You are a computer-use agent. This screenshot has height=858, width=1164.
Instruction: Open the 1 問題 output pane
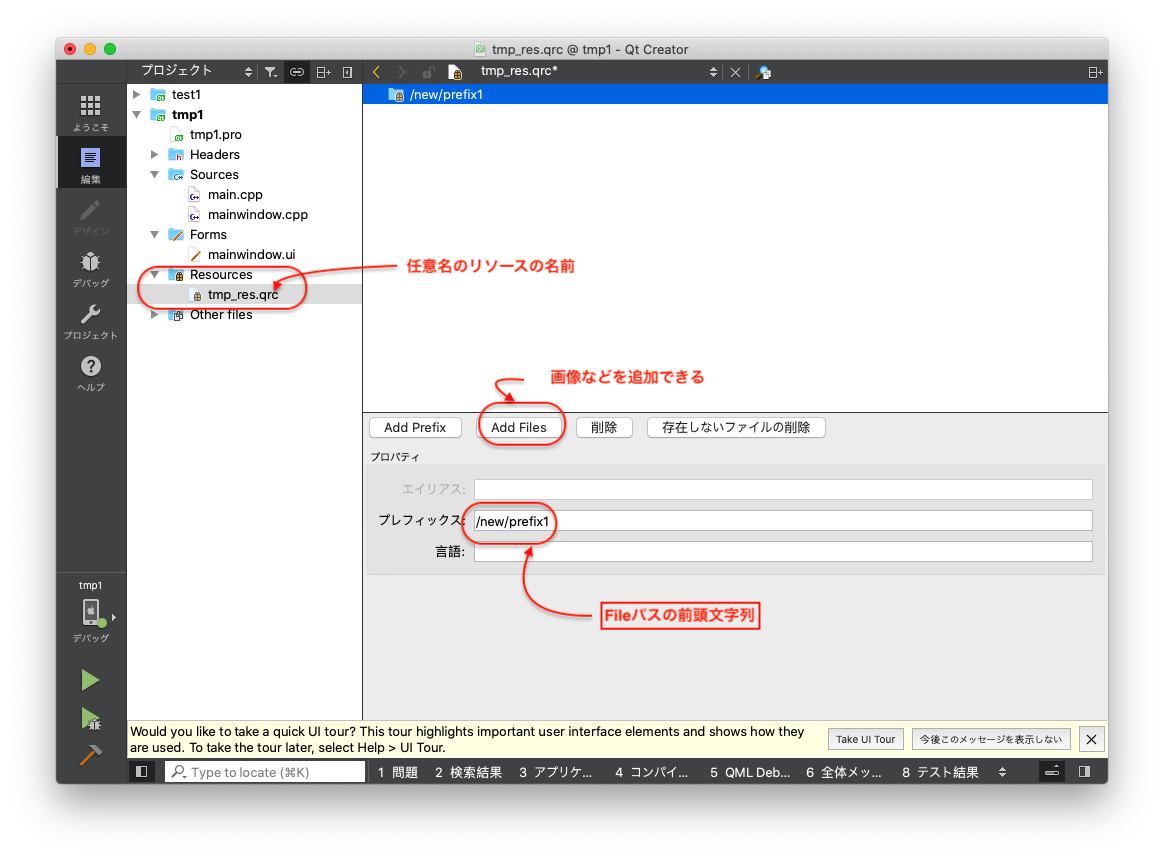pyautogui.click(x=398, y=772)
